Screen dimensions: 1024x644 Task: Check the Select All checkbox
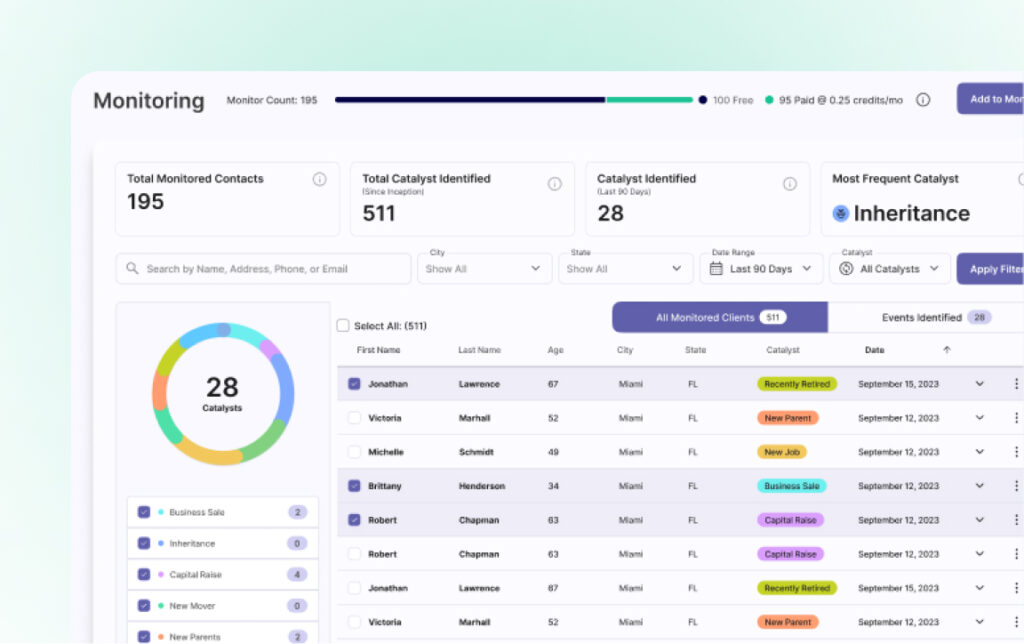coord(343,326)
